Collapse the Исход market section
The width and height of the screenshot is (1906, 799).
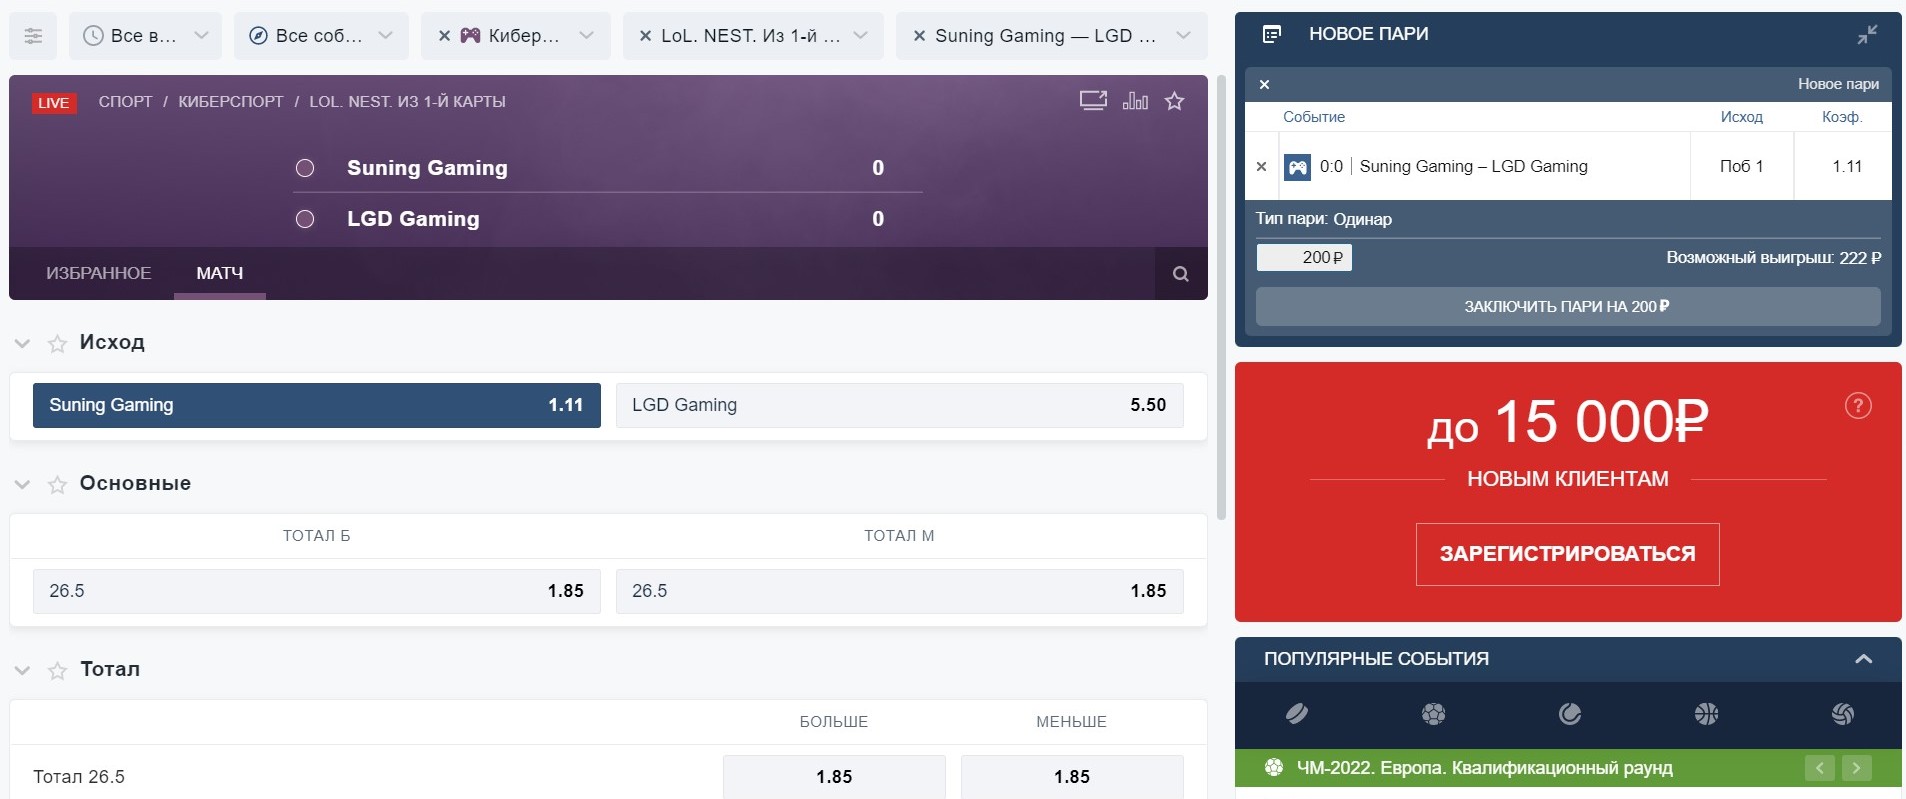tap(22, 343)
